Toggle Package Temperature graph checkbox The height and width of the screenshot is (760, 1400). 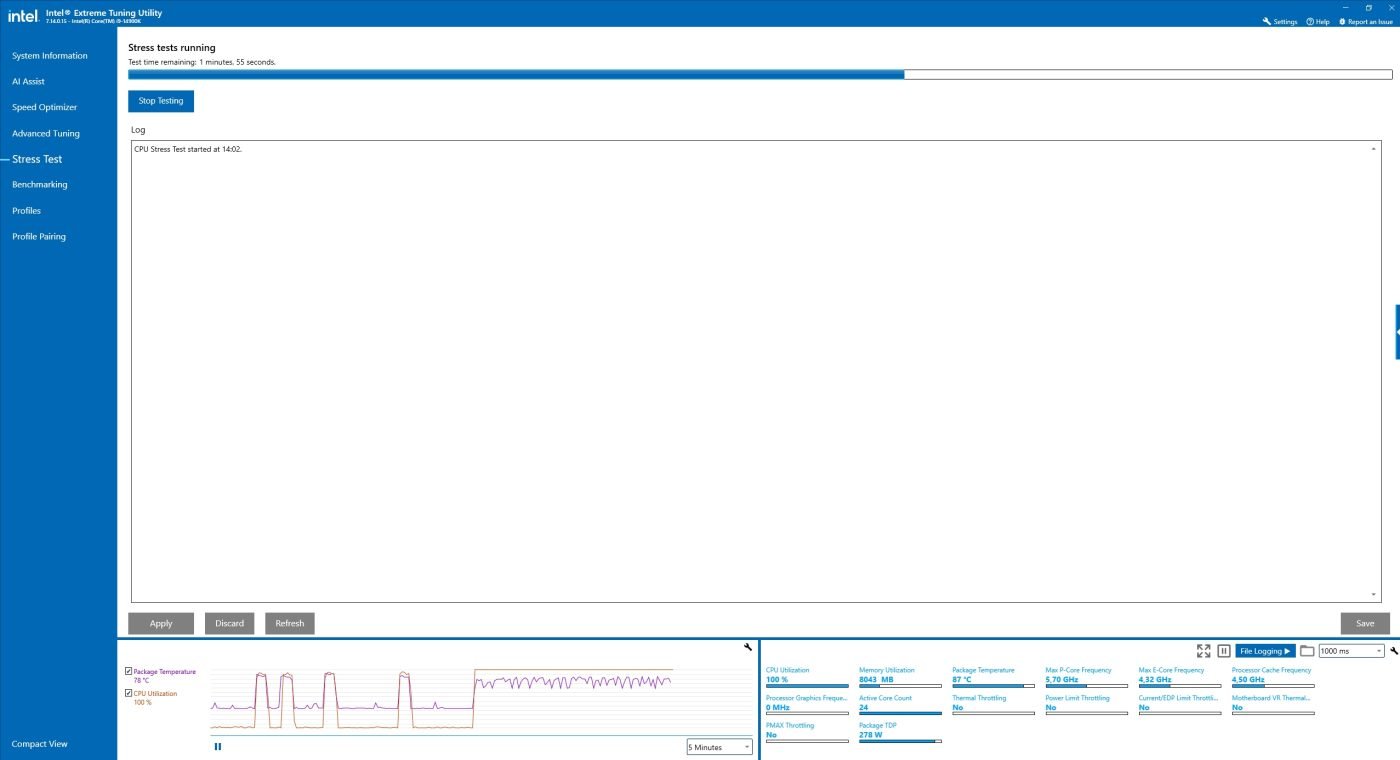128,671
